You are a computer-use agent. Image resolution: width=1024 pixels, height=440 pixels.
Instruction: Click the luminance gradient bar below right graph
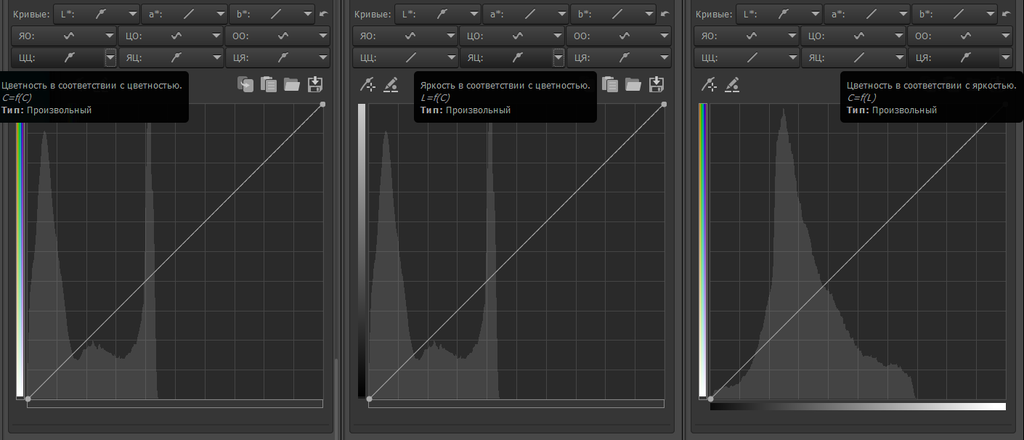(857, 406)
